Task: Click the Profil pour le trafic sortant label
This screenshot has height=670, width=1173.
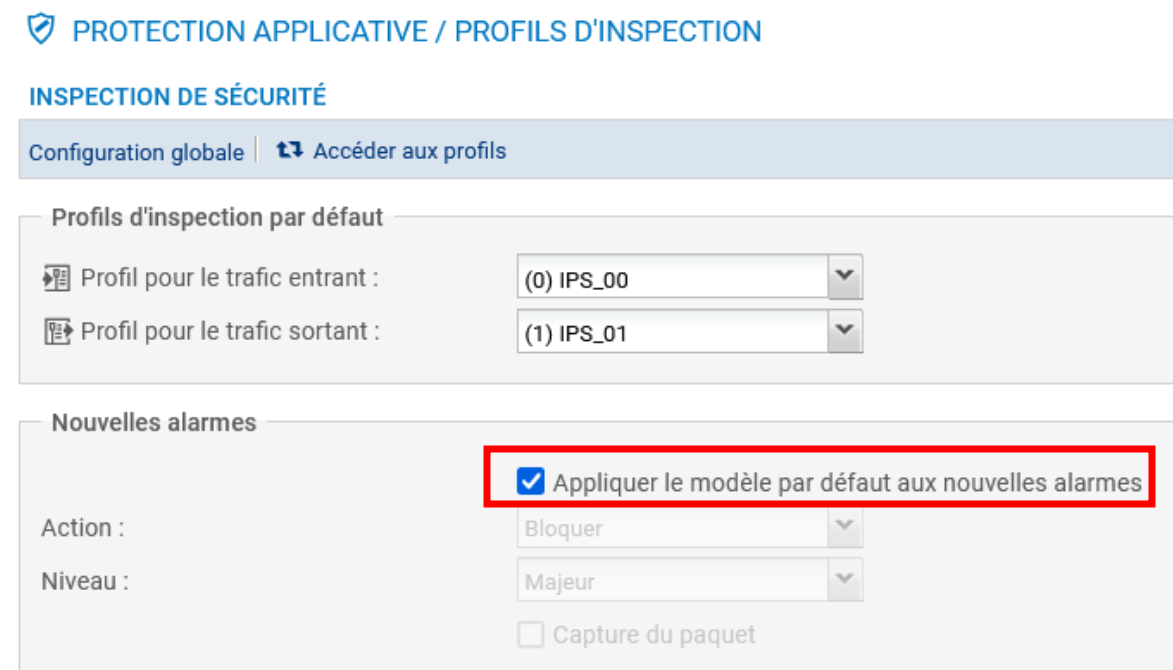Action: click(x=230, y=331)
